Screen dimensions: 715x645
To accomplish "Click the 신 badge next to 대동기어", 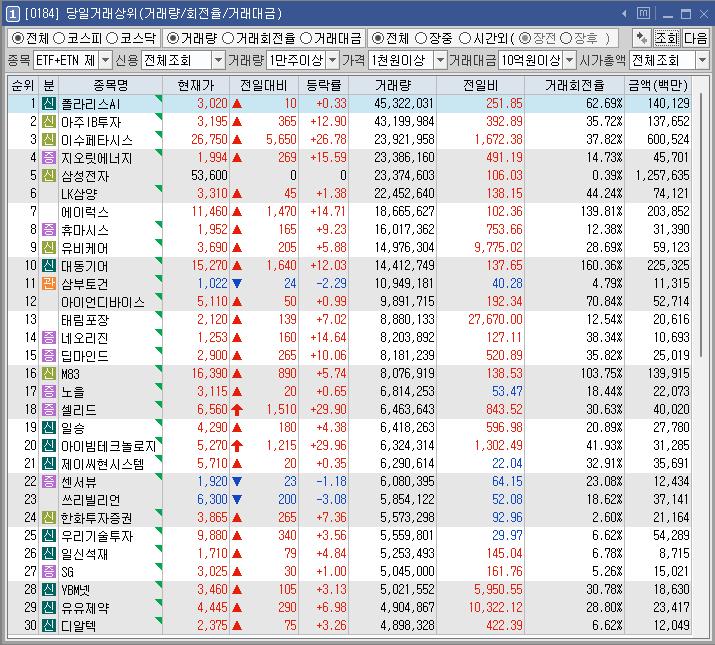I will (x=49, y=265).
